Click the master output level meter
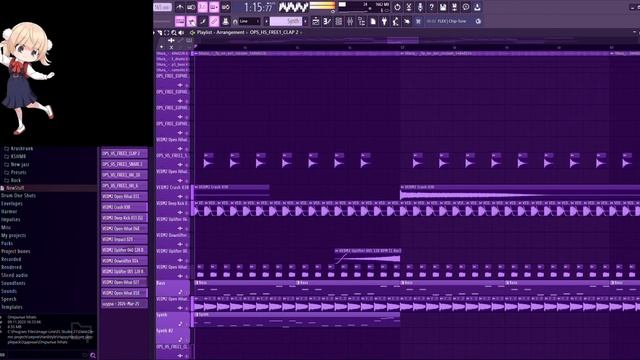This screenshot has width=640, height=360. click(x=322, y=6)
